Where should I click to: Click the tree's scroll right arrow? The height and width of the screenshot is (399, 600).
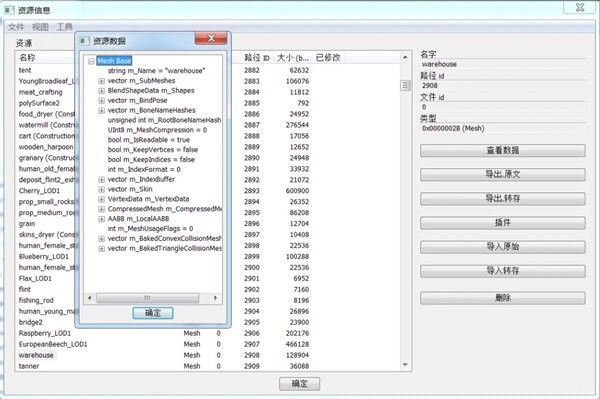coord(215,298)
